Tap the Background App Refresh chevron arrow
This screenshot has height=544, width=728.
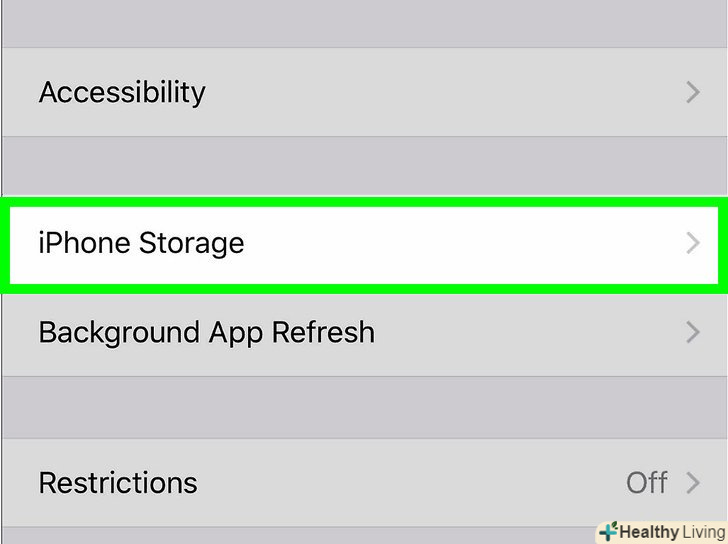click(x=692, y=332)
